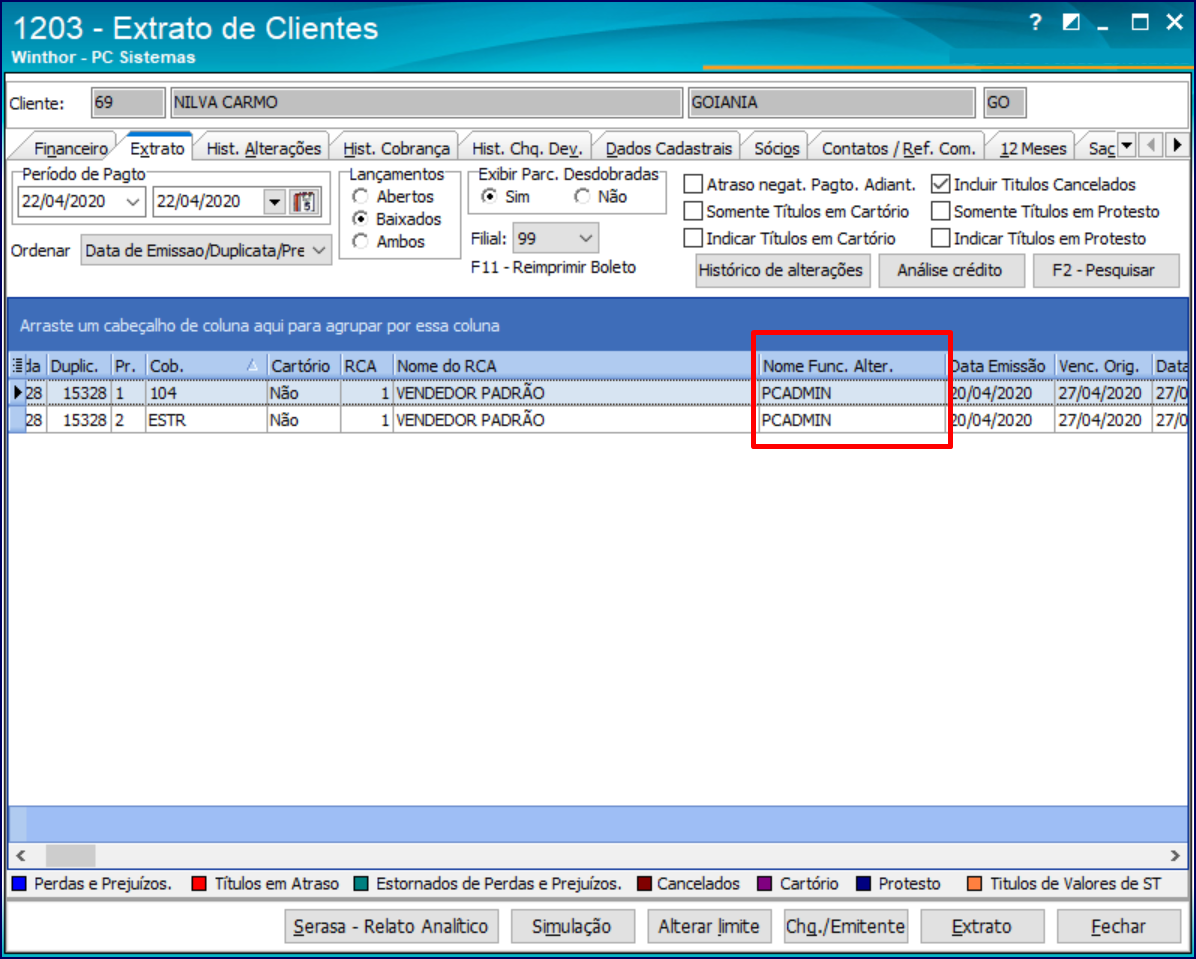Click the Venc. Orig. column header
The image size is (1196, 959).
pos(1104,366)
